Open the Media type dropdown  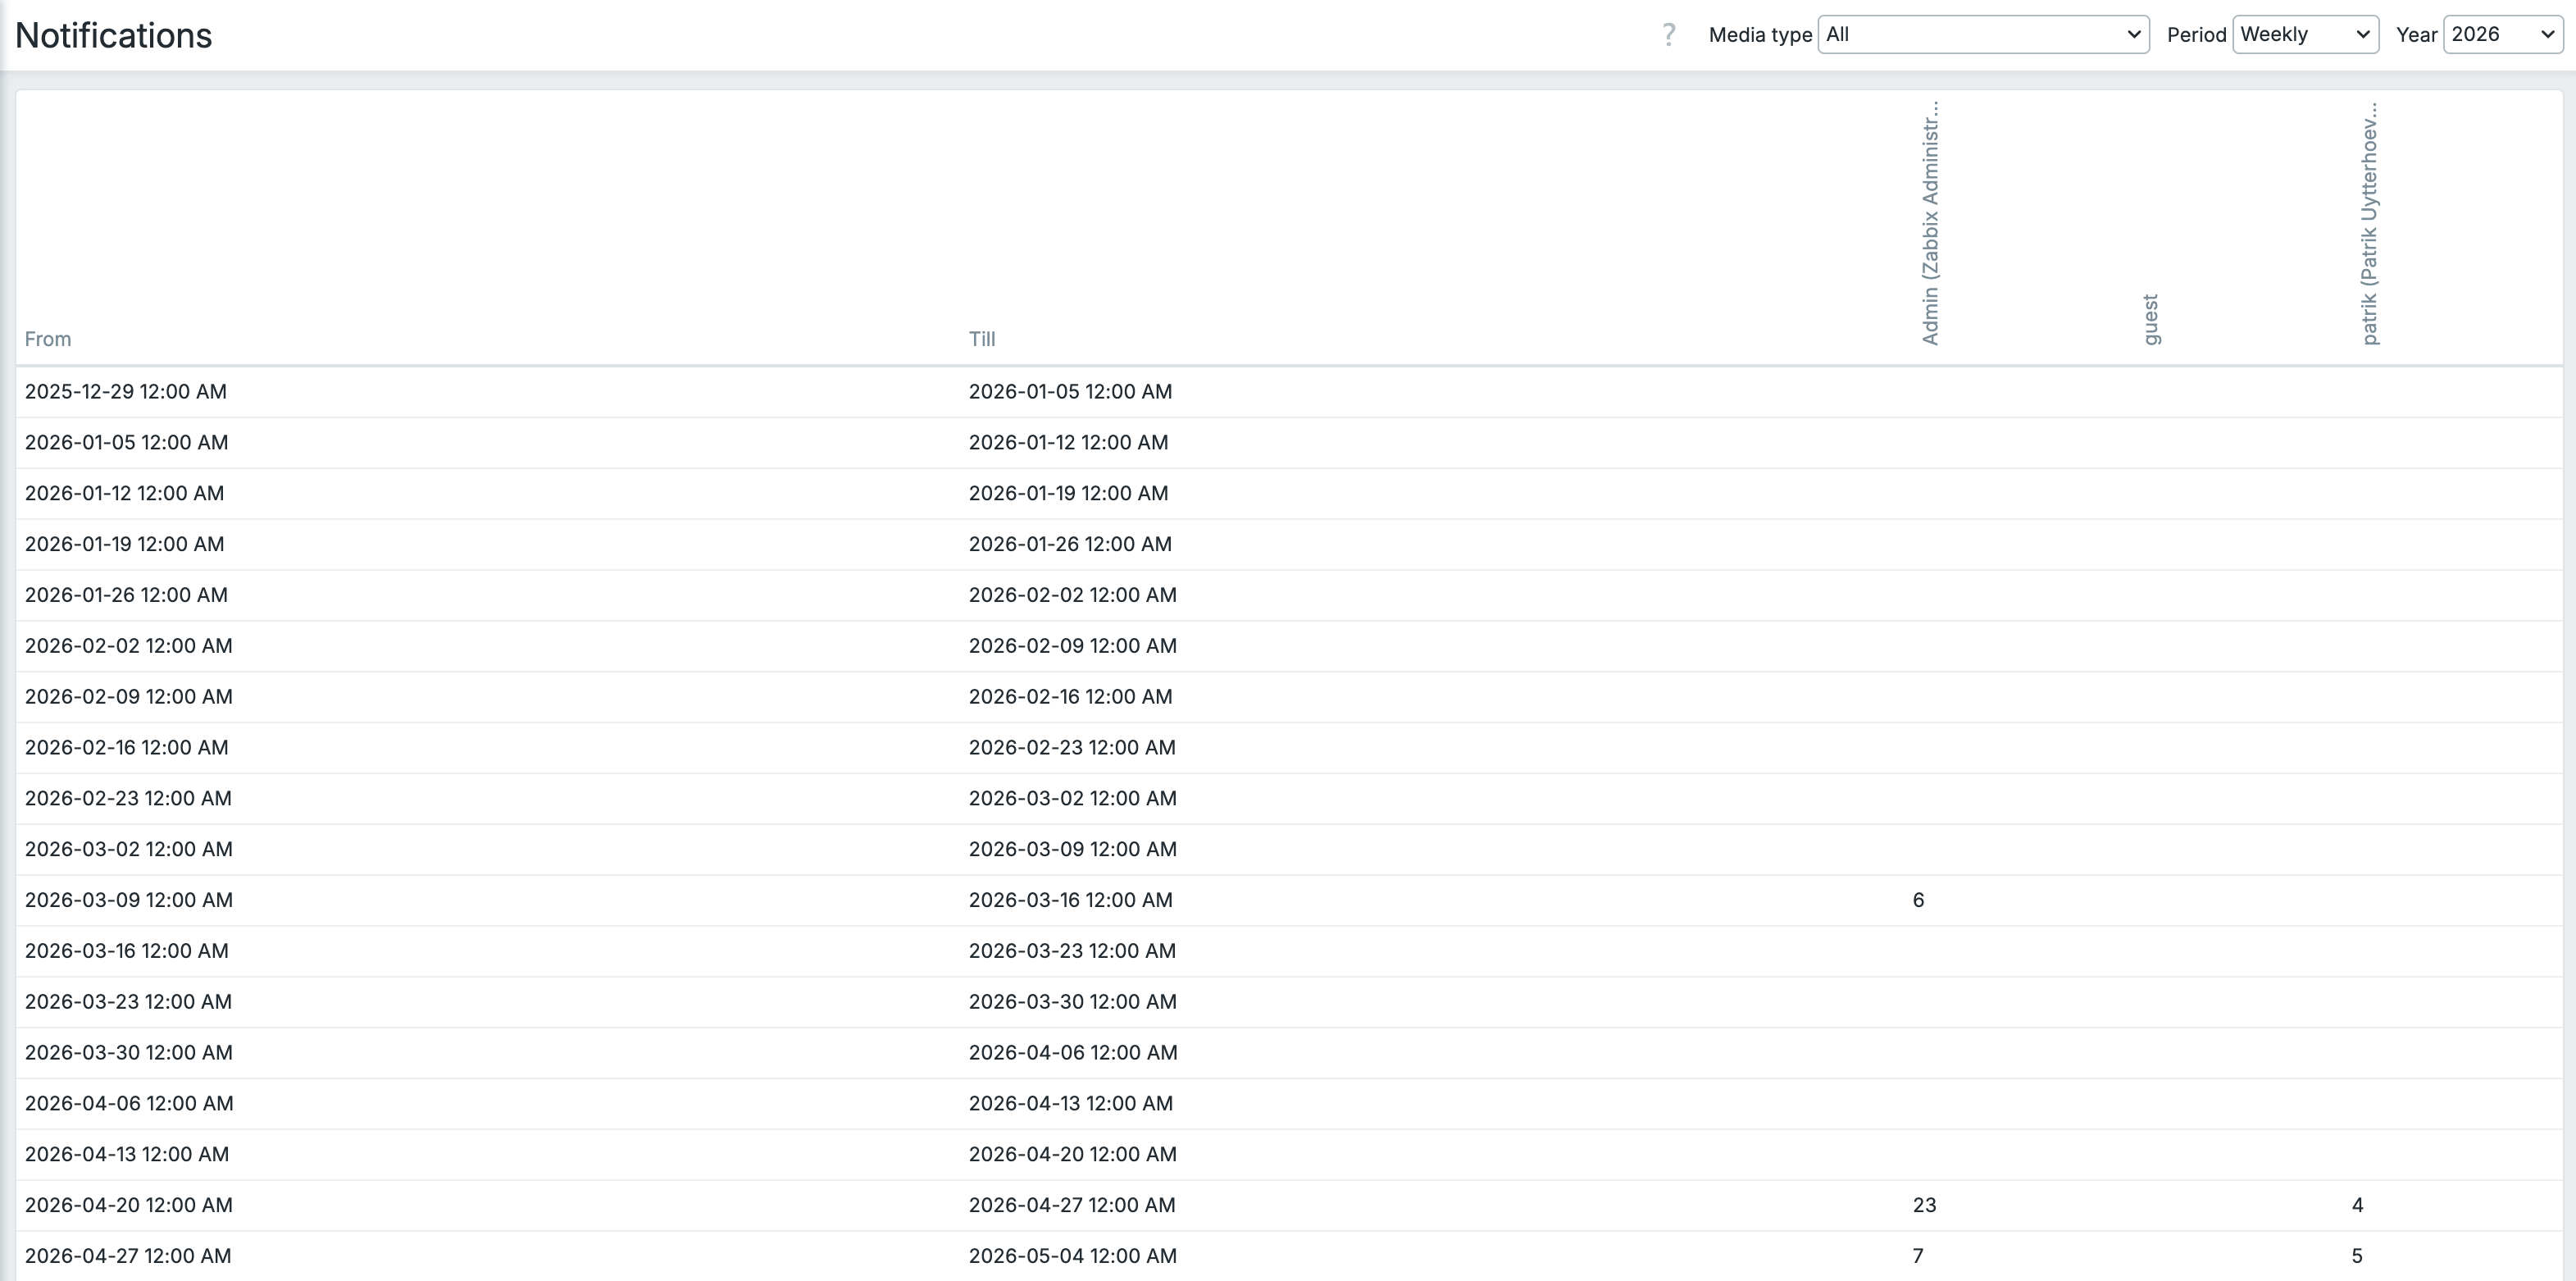1983,35
